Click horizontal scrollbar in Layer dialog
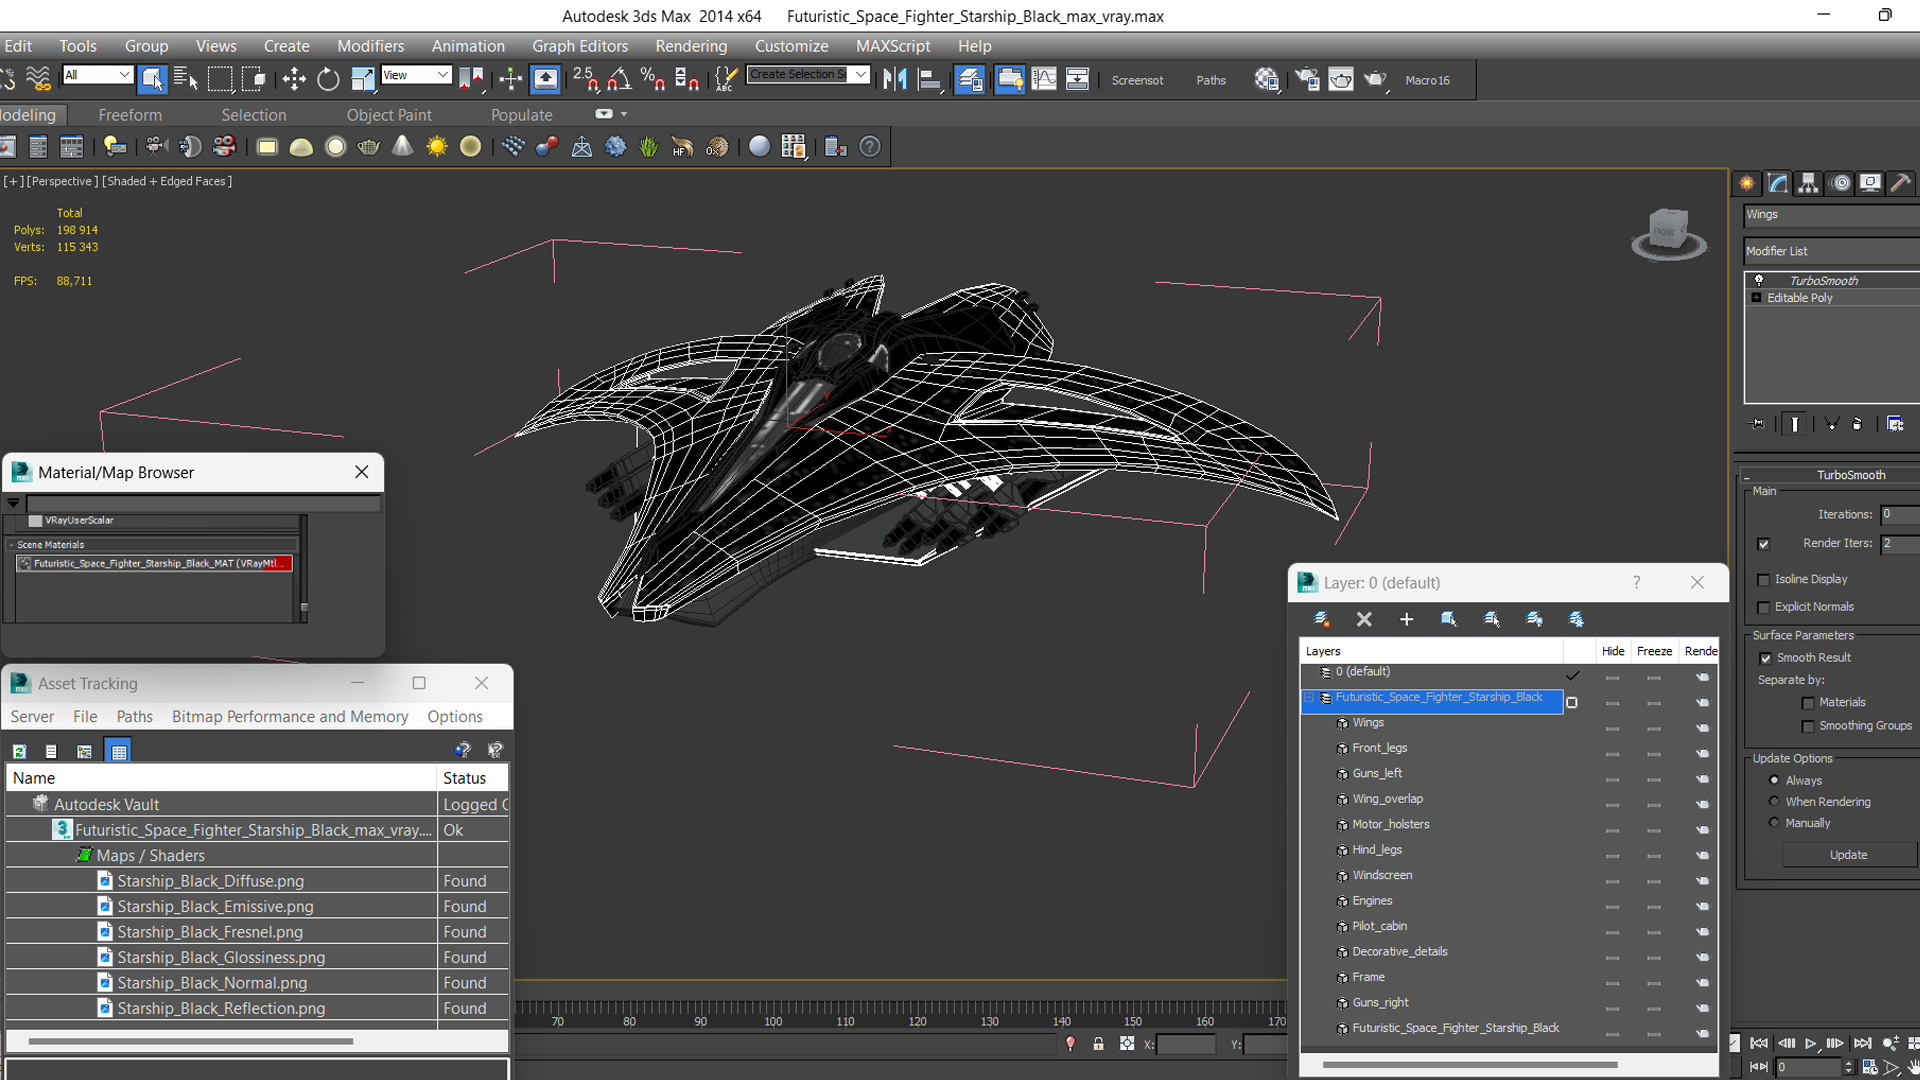 1470,1065
